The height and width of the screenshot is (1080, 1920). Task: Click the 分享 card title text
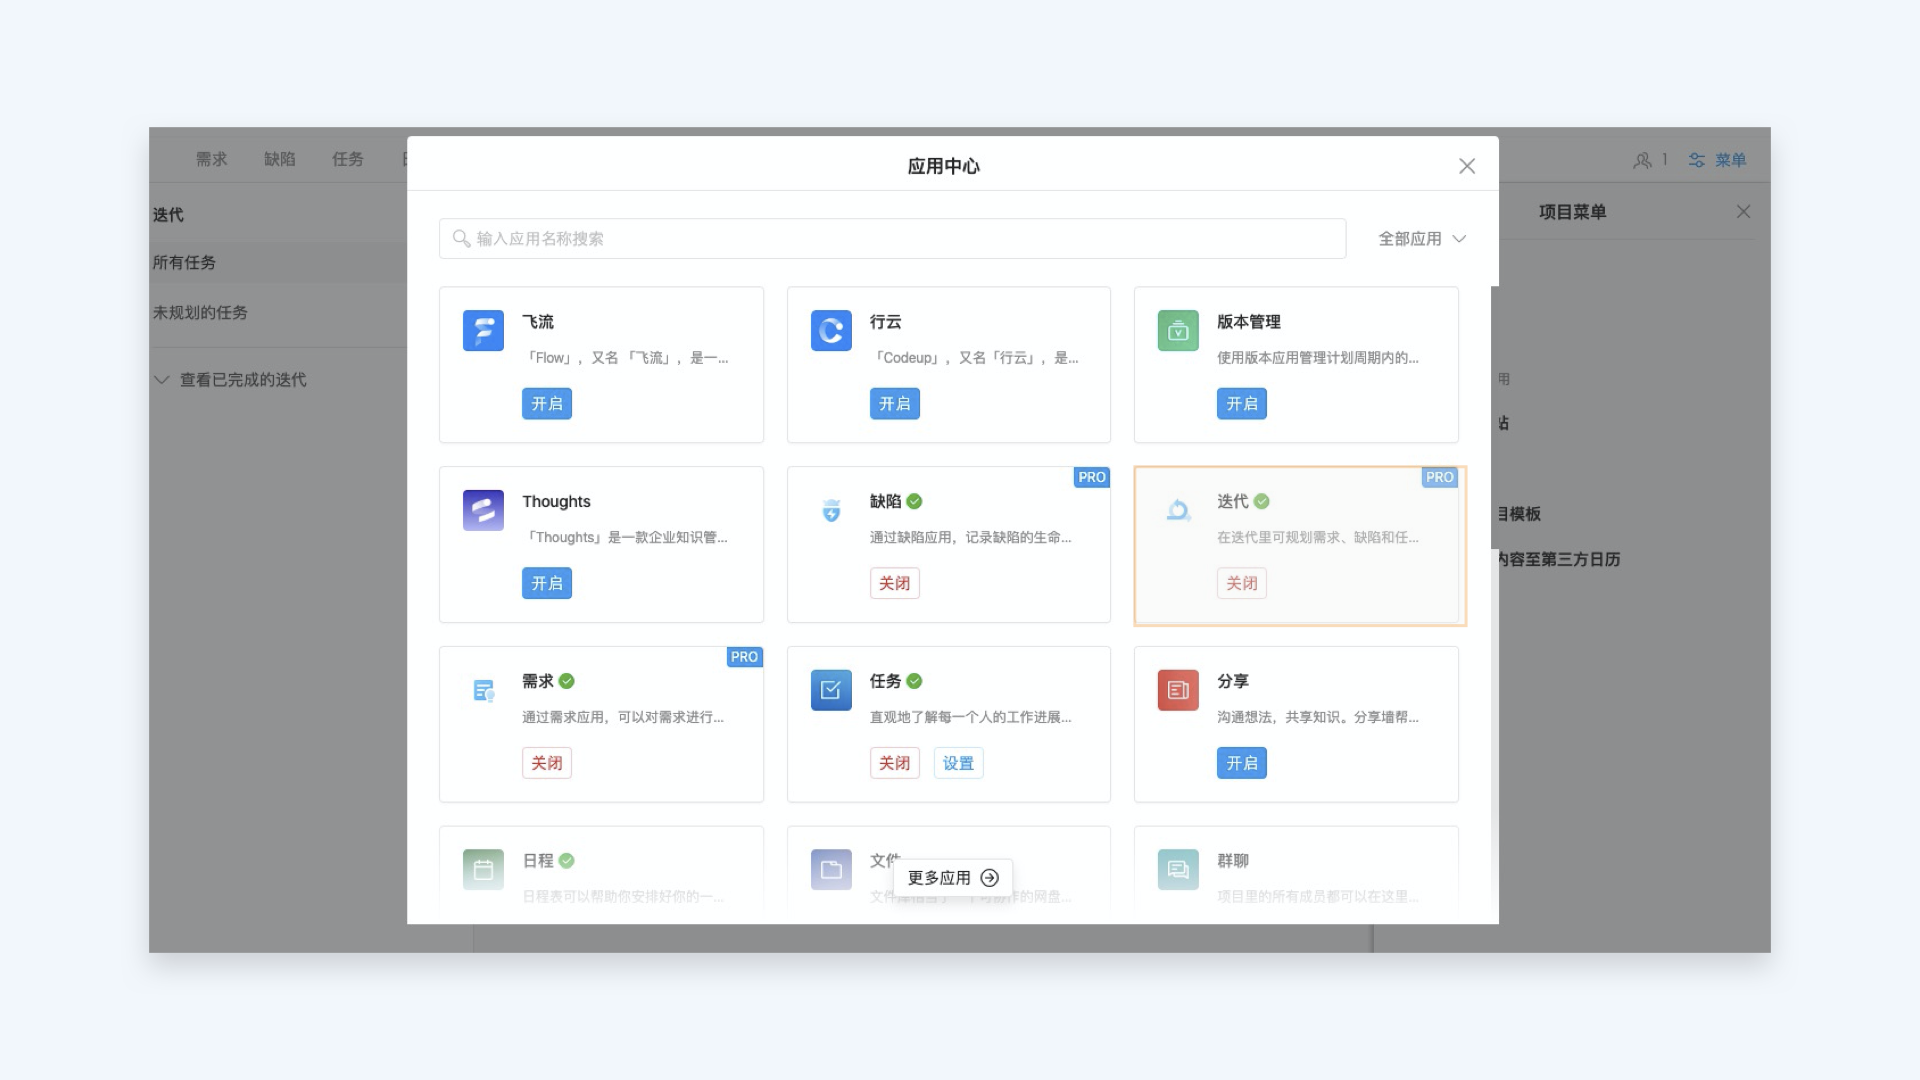(1233, 681)
